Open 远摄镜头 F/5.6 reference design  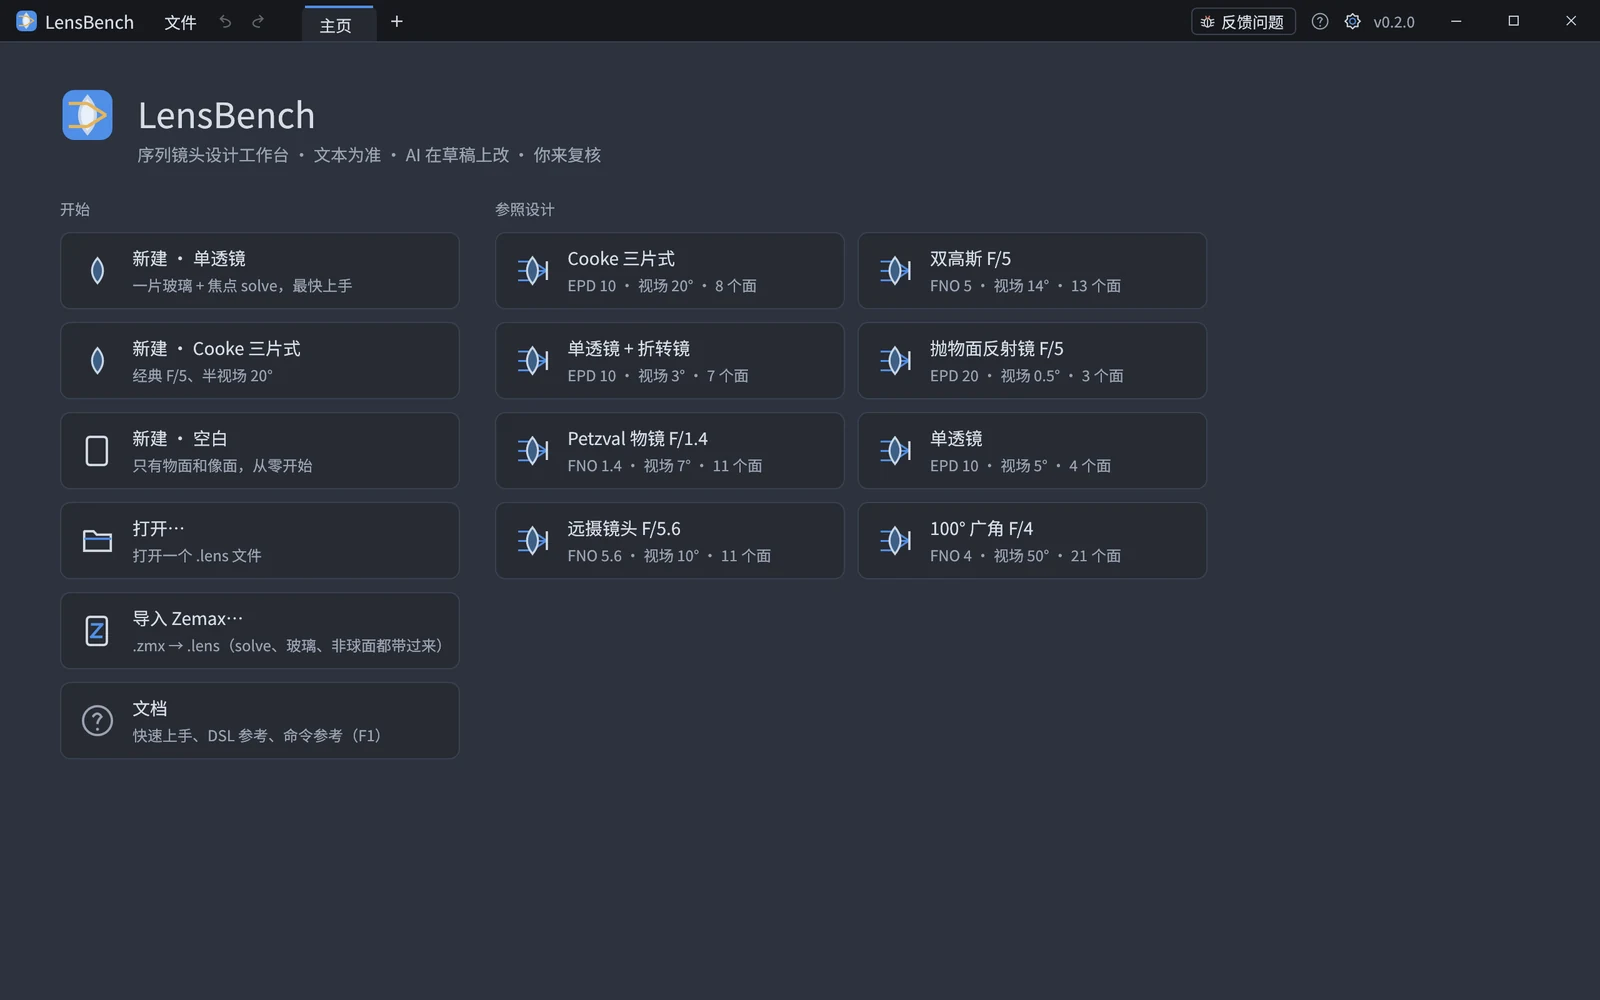coord(670,541)
